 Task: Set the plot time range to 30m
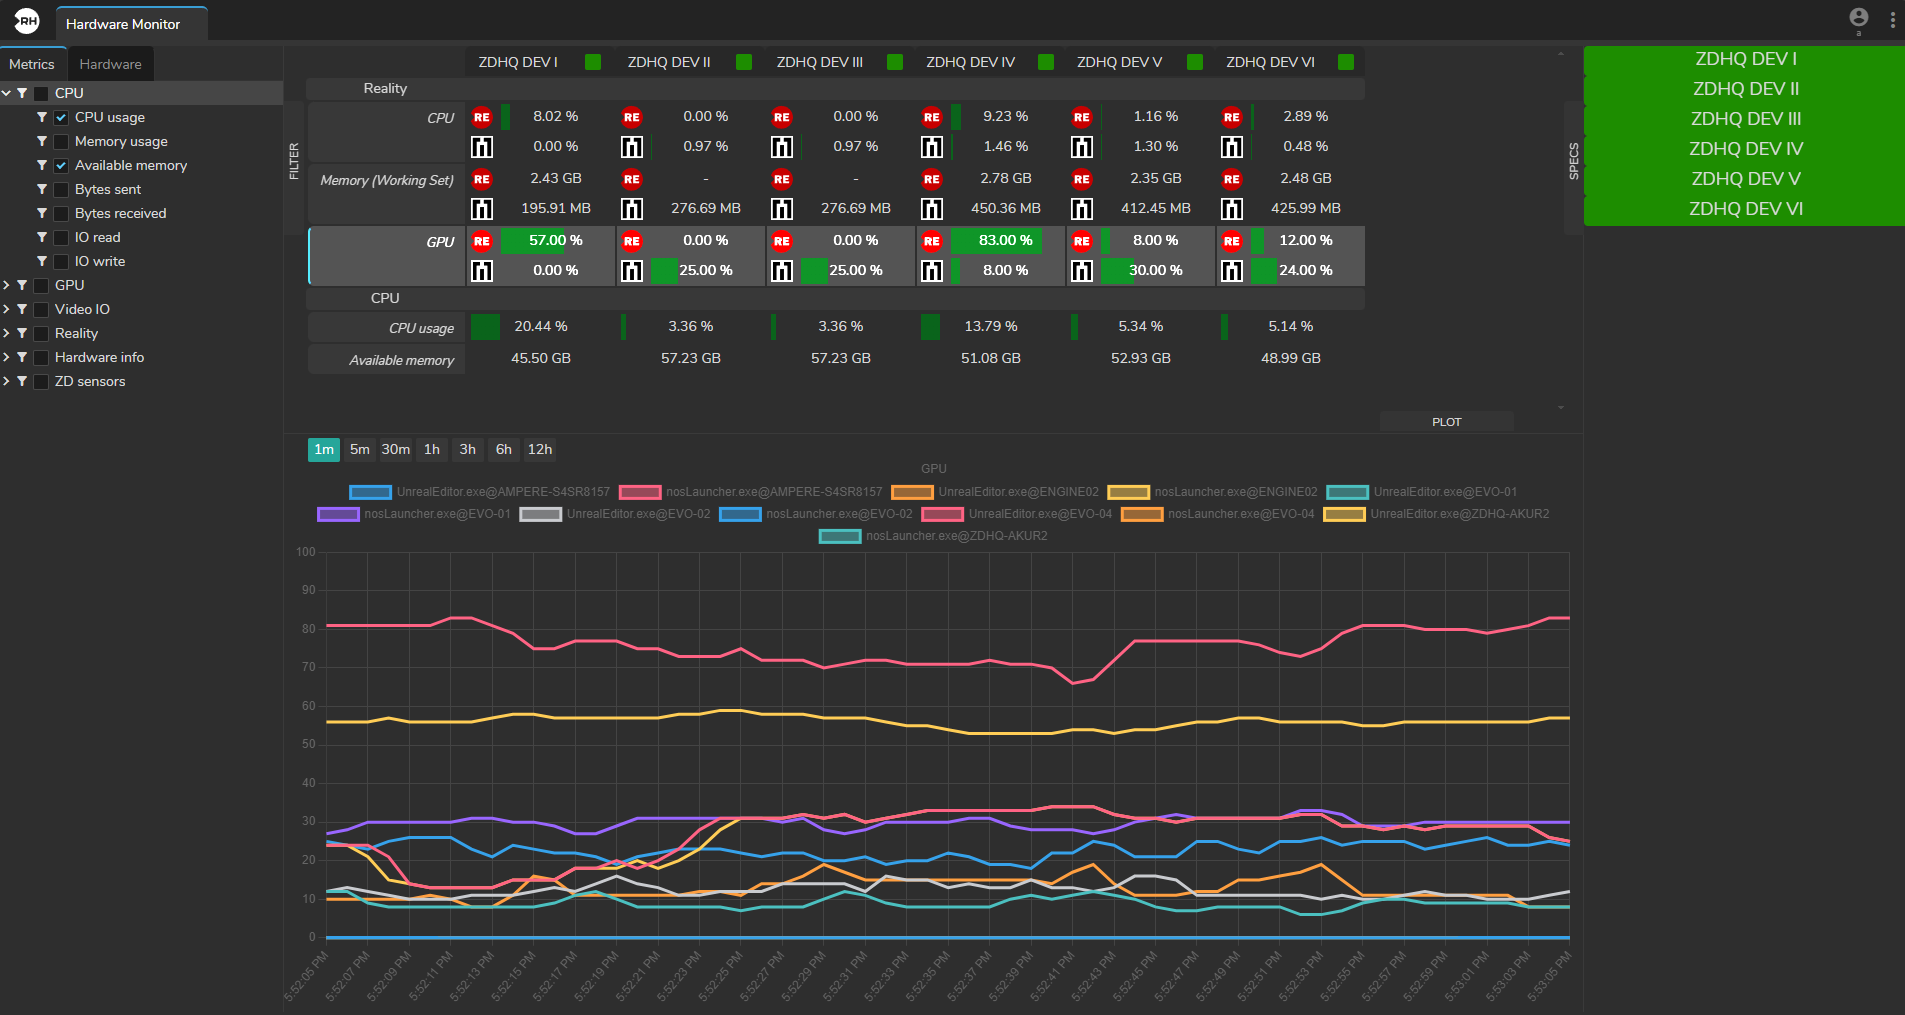pos(395,450)
